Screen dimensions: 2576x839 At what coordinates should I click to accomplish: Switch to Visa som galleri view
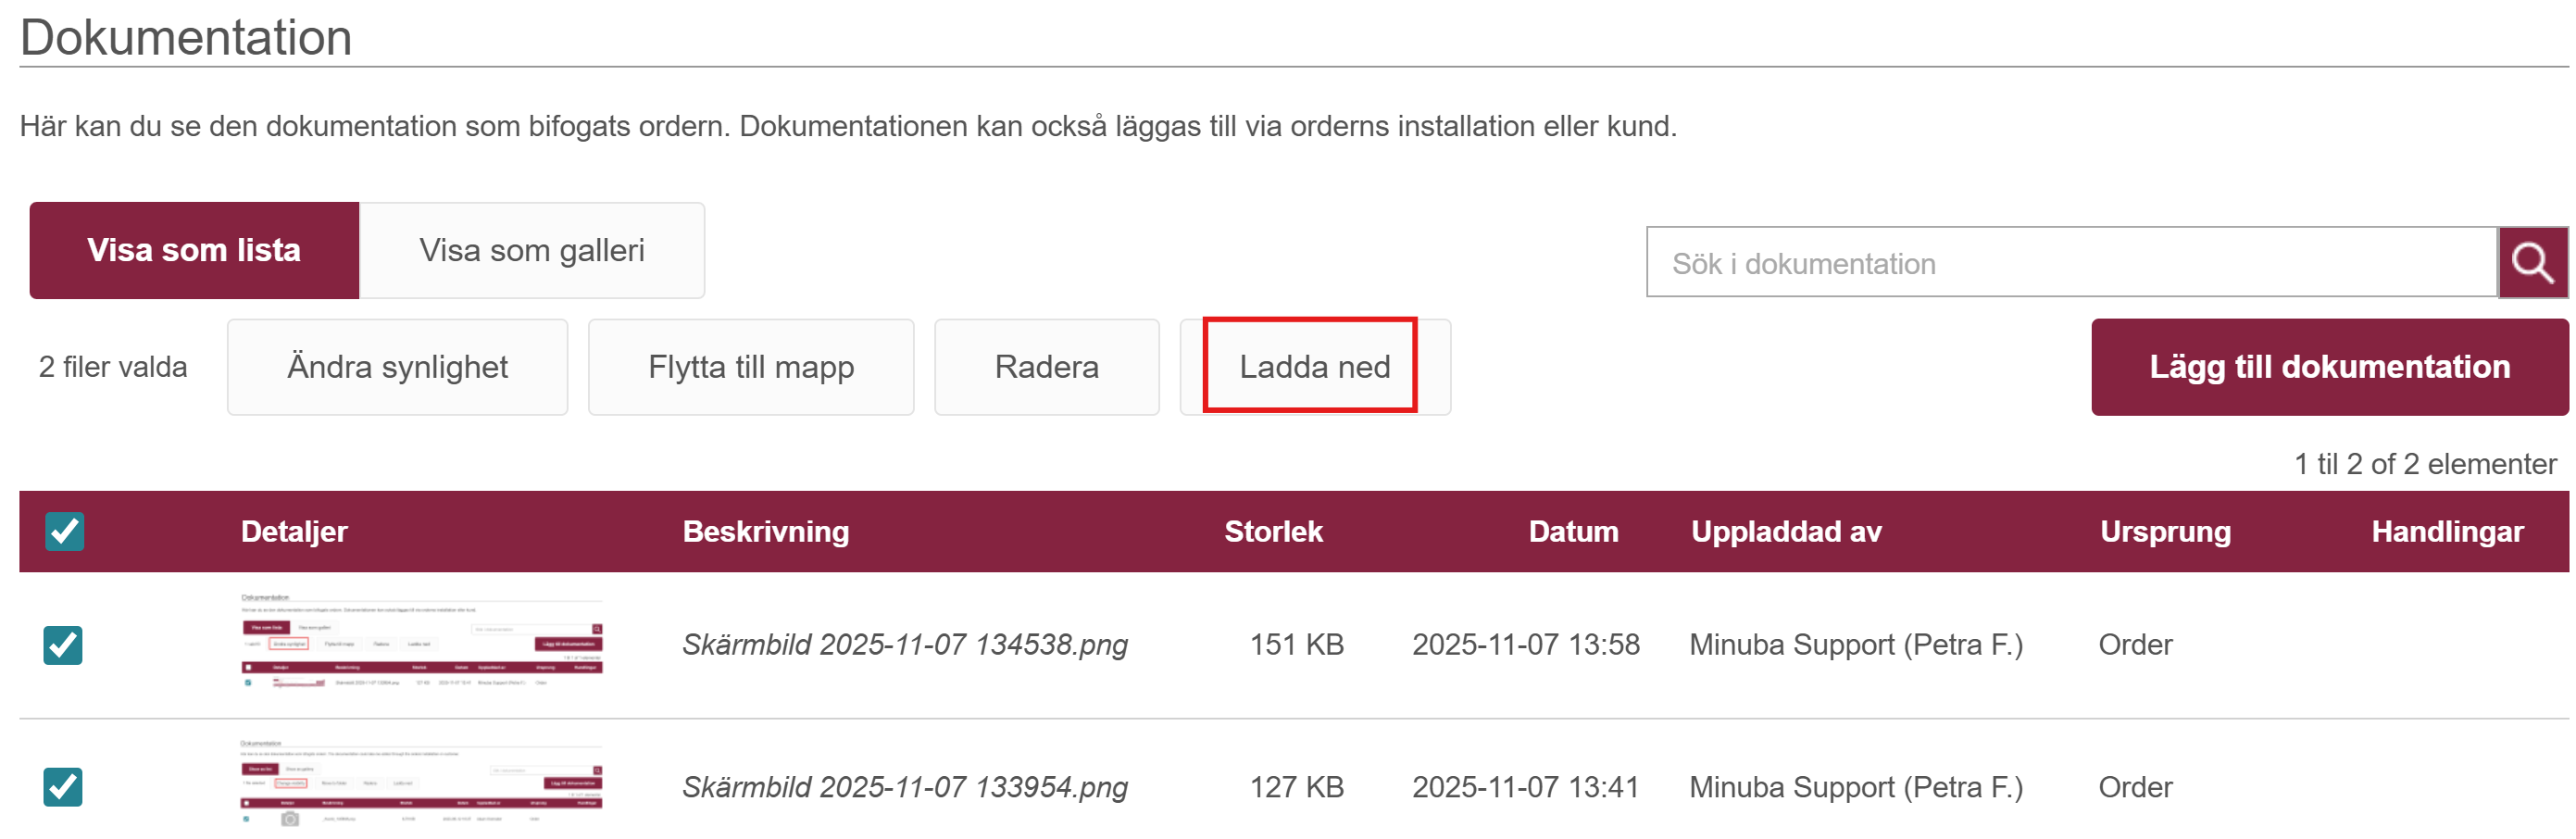(531, 250)
